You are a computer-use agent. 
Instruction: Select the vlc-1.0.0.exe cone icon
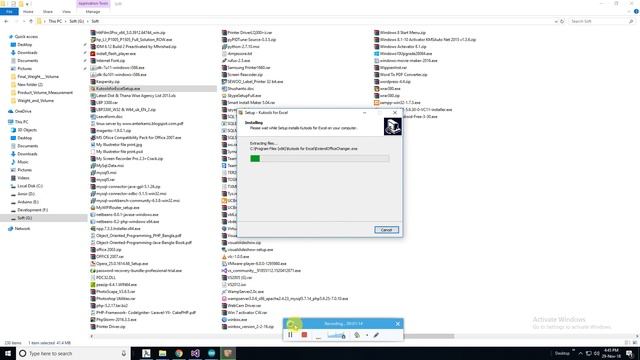(224, 257)
